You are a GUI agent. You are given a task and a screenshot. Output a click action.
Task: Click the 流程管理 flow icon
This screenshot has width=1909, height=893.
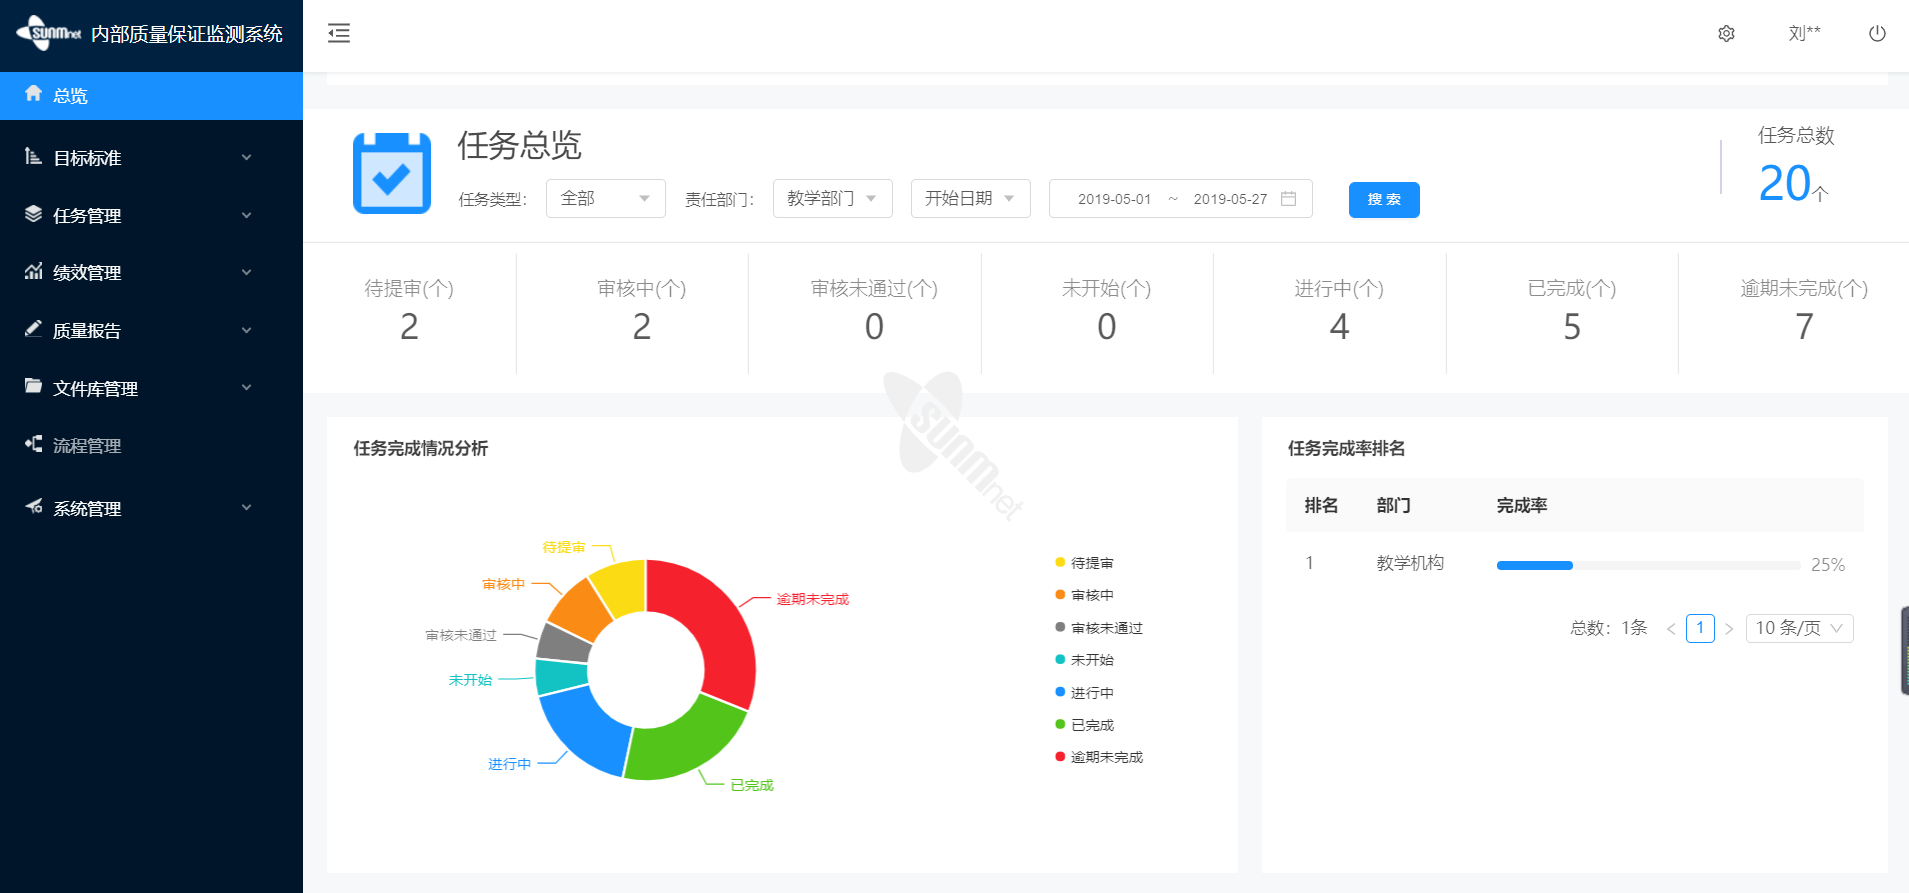coord(34,444)
